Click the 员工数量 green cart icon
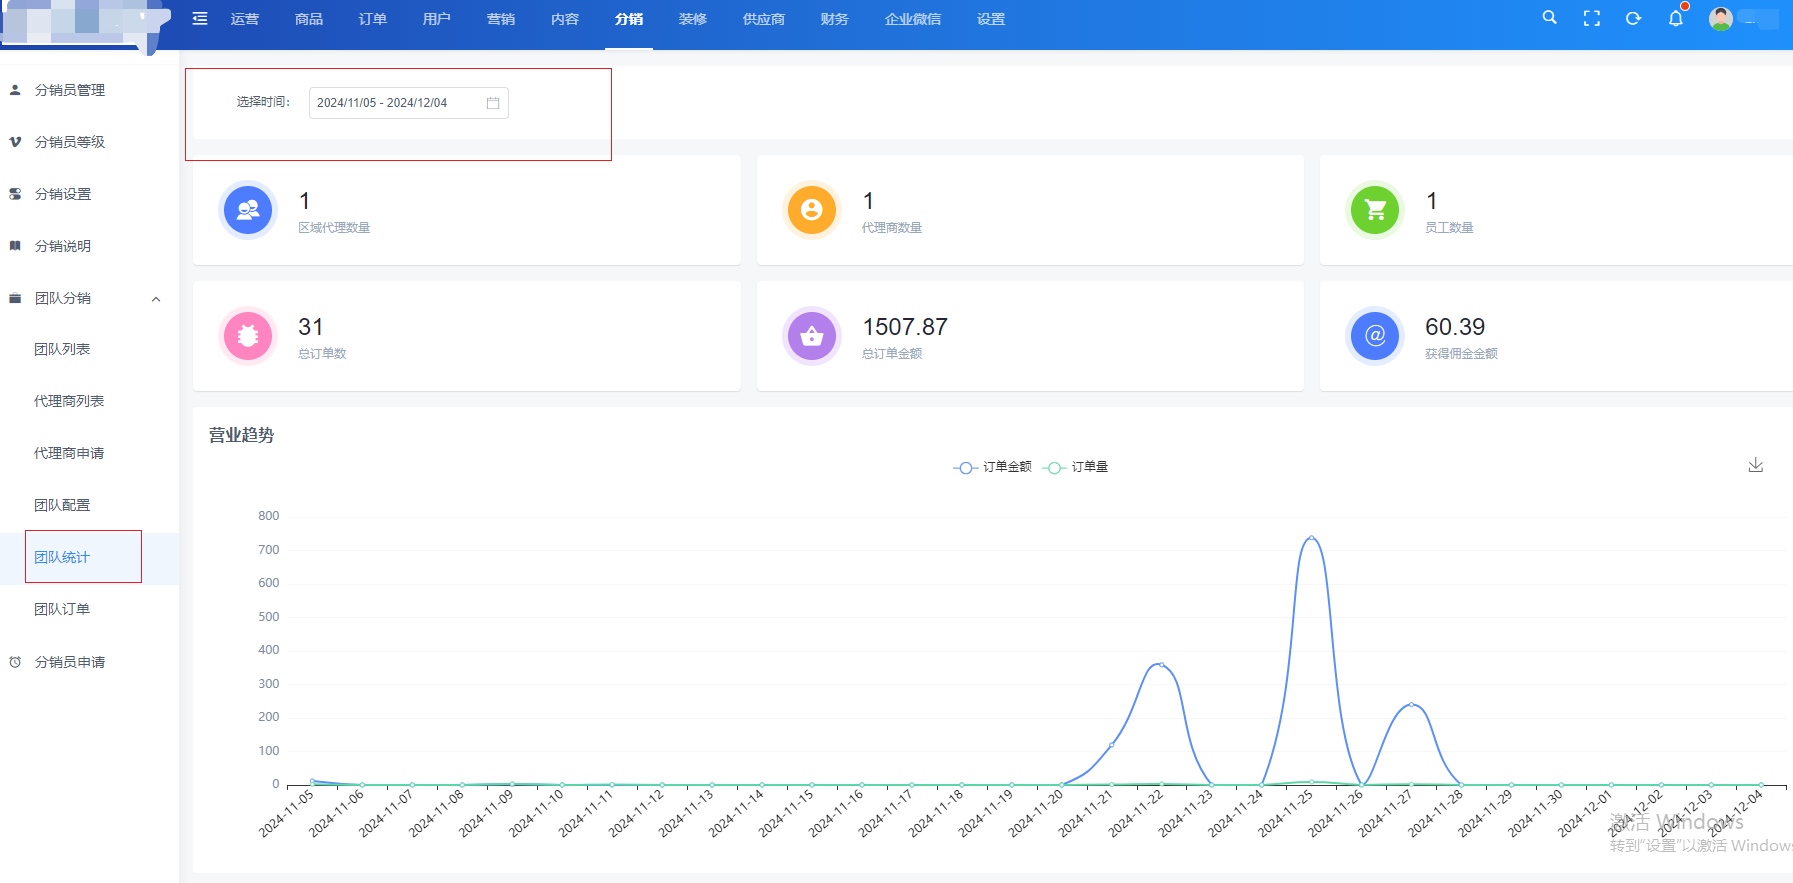This screenshot has width=1793, height=883. [x=1375, y=210]
